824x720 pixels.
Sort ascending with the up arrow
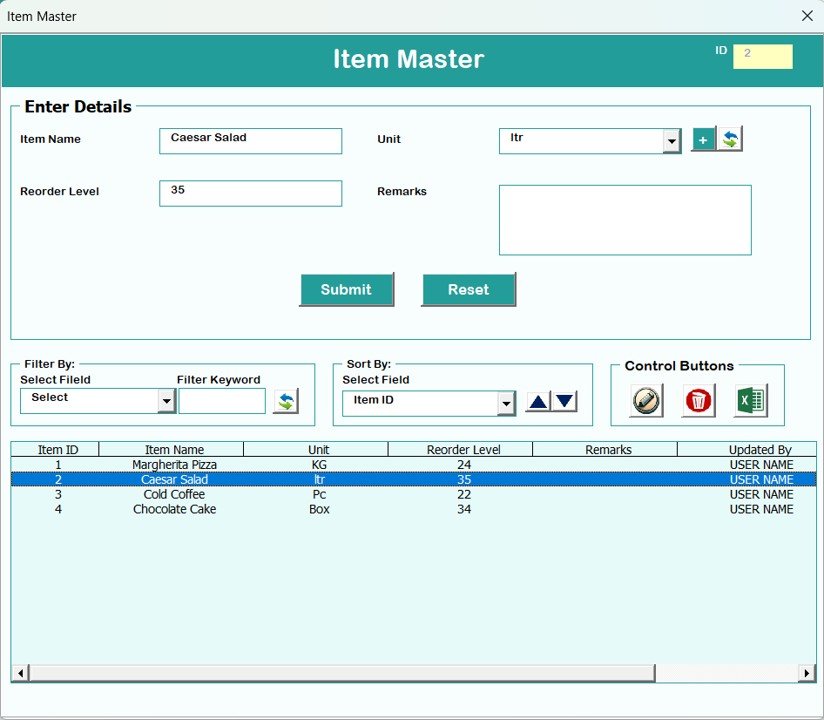point(538,403)
